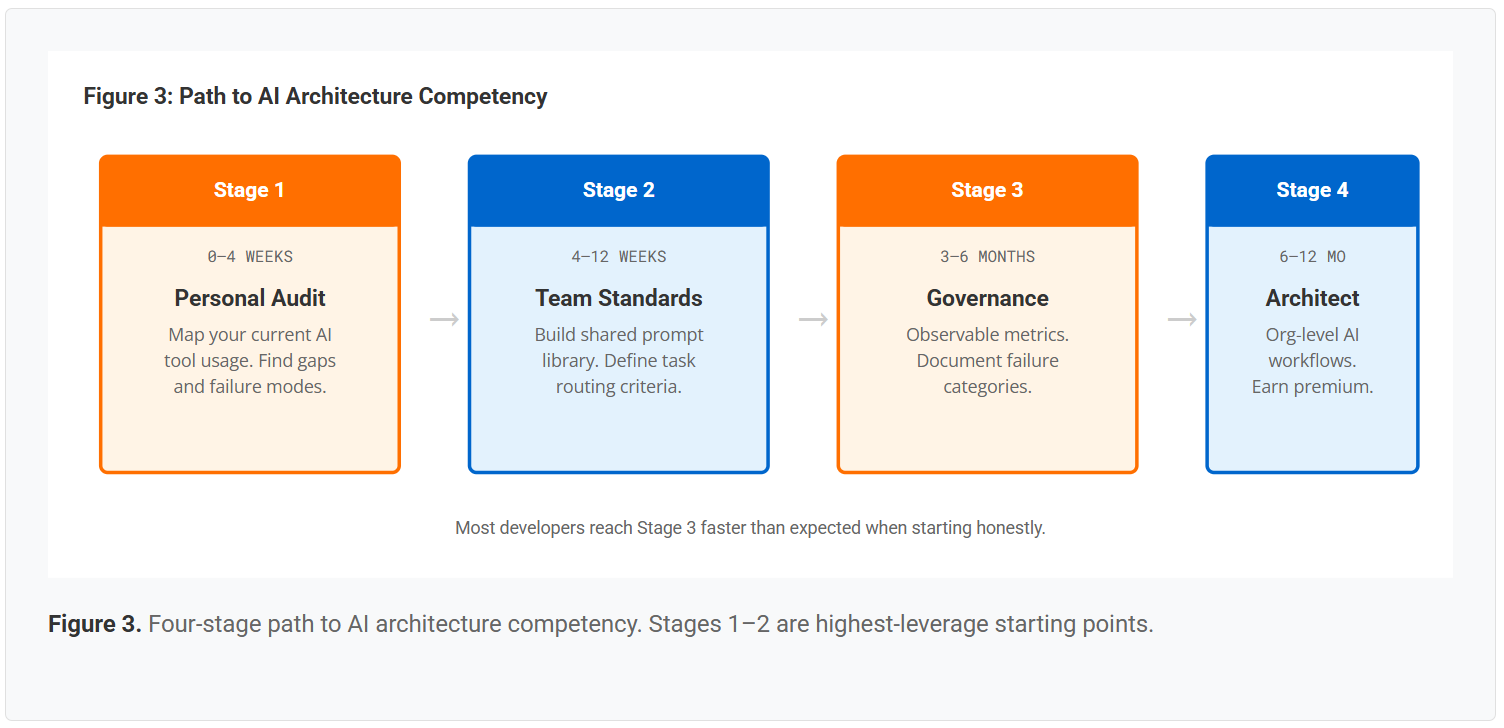Click the Governance heading
The image size is (1504, 728).
coord(988,298)
